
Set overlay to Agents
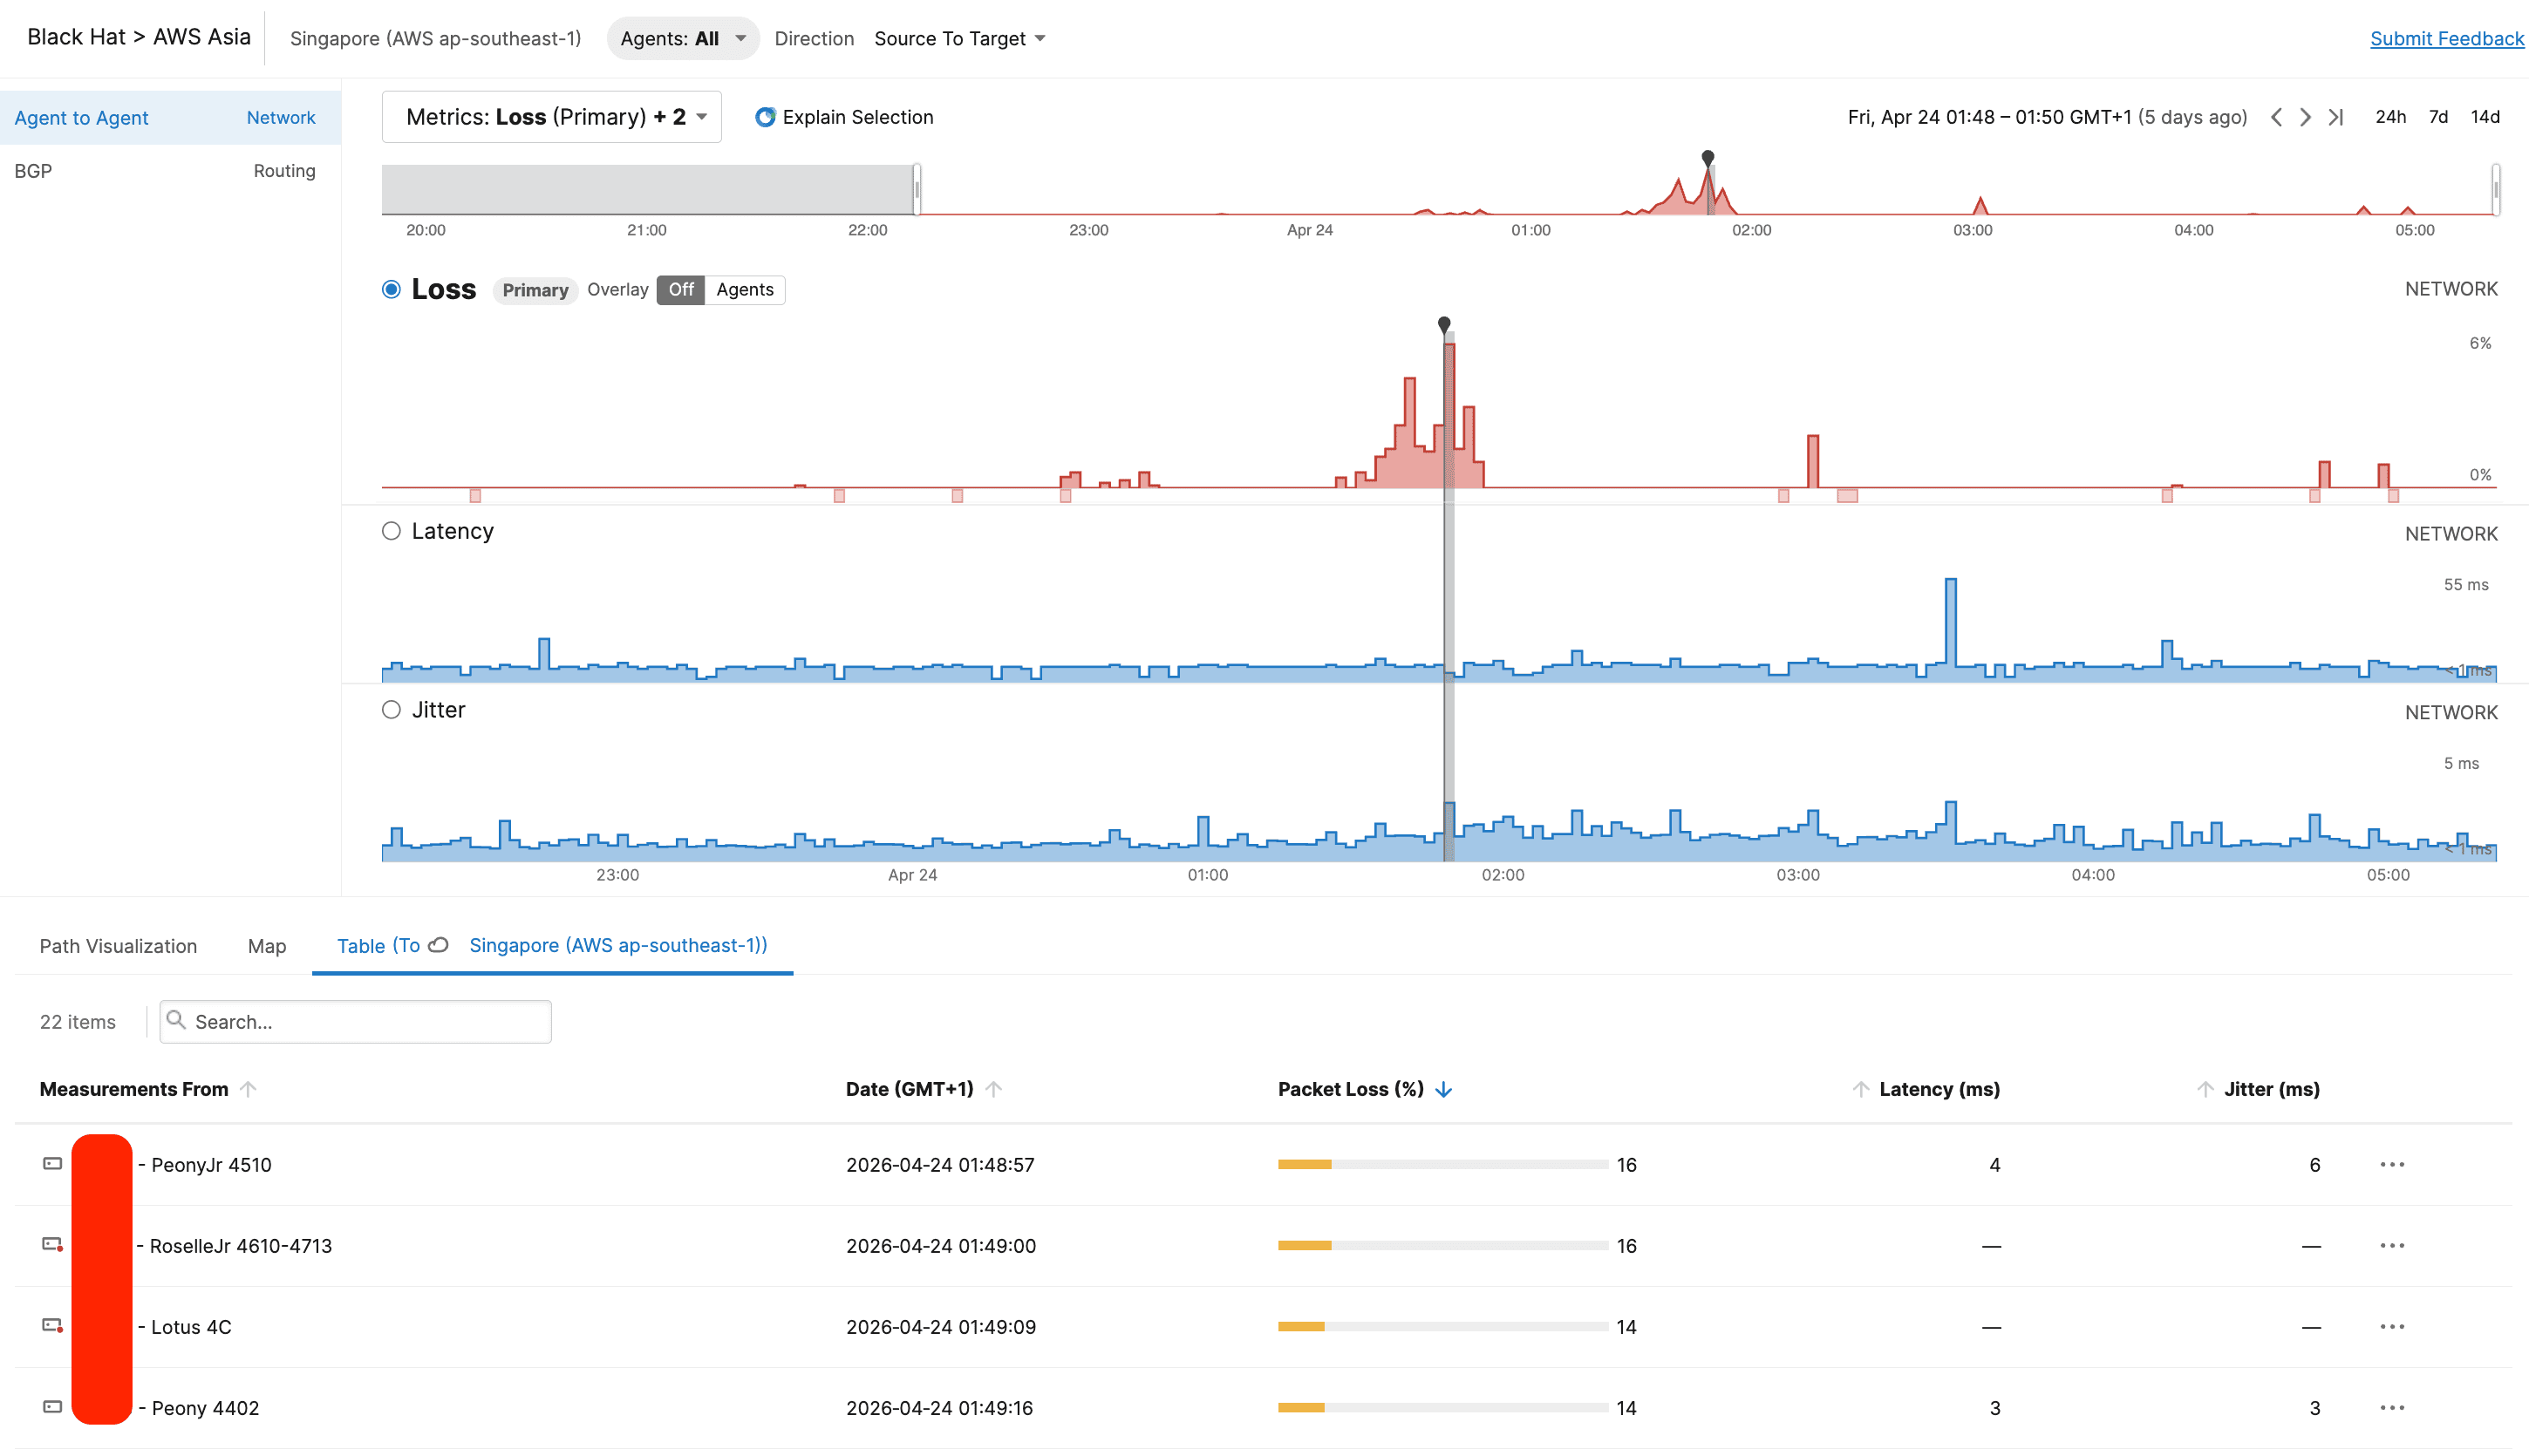[745, 290]
